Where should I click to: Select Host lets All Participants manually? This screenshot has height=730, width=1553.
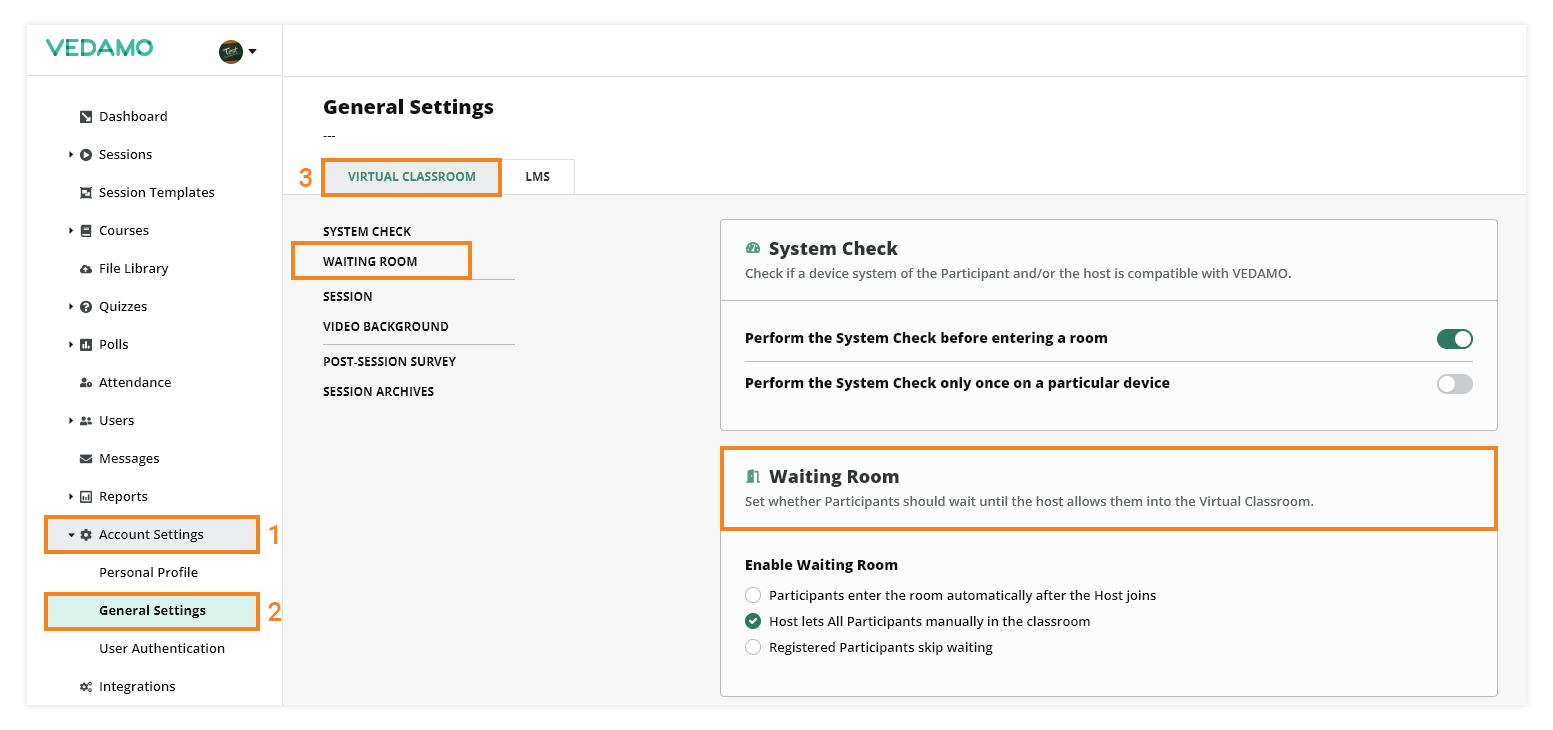coord(753,622)
